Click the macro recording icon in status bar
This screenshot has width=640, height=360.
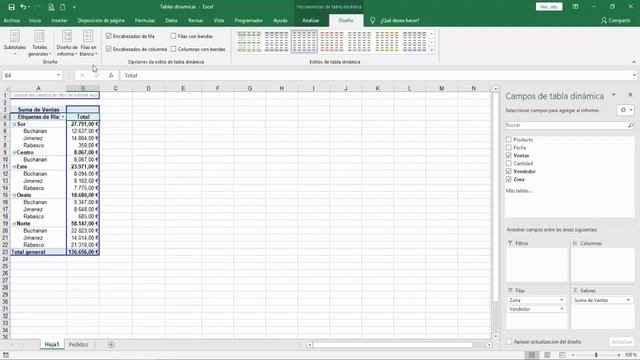click(6, 355)
